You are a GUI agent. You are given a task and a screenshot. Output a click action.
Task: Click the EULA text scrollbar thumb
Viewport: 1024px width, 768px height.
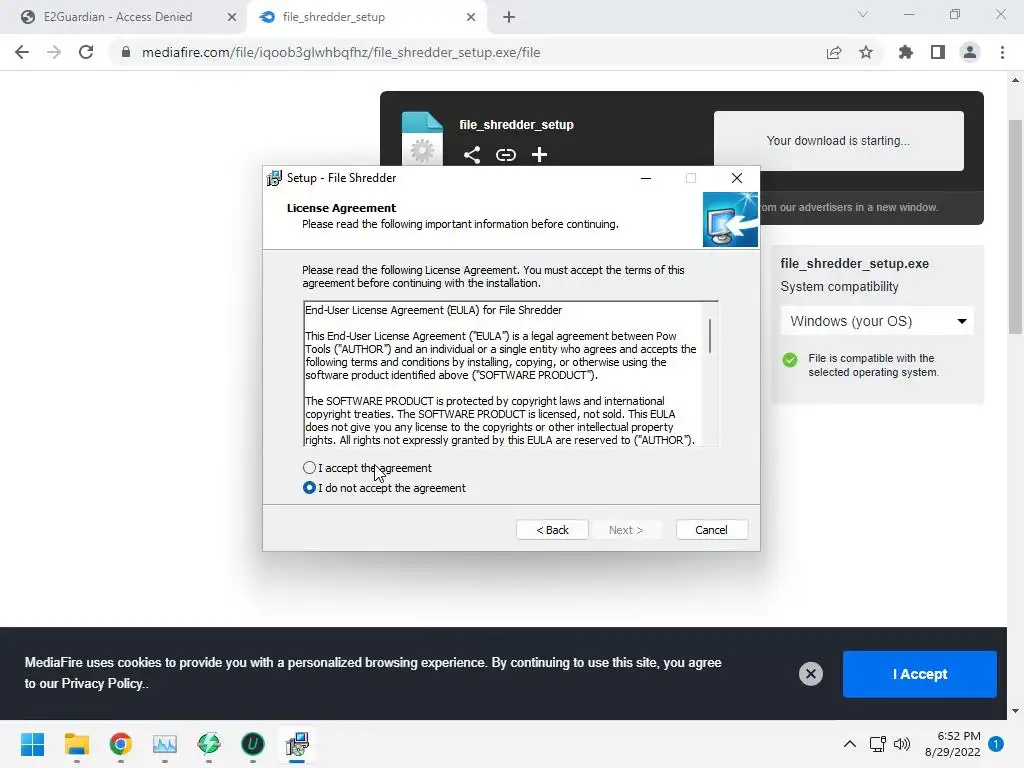[x=710, y=336]
